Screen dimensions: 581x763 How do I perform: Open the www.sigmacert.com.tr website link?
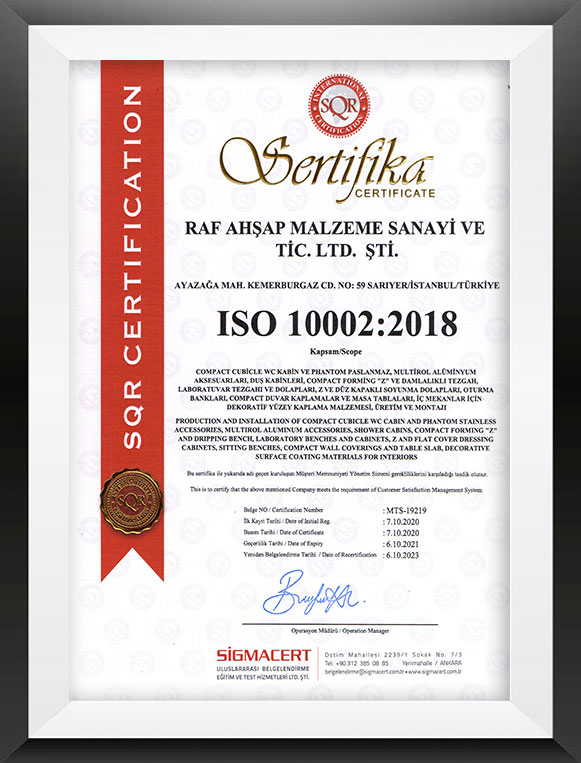[x=435, y=672]
